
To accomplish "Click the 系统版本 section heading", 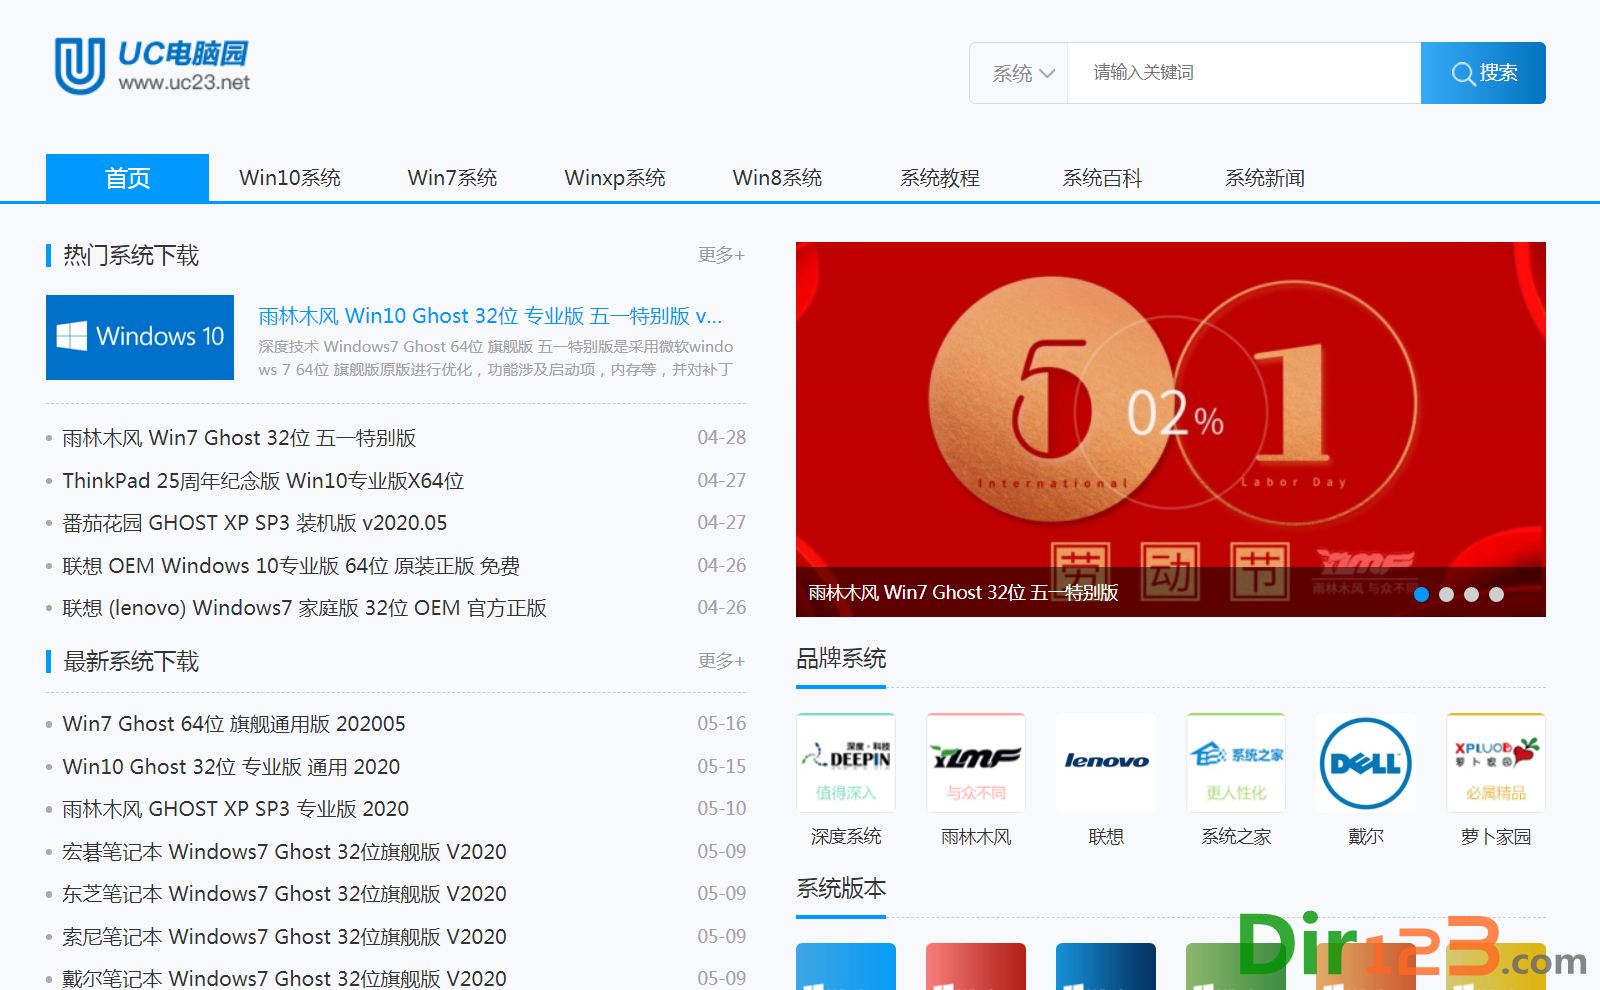I will 841,889.
